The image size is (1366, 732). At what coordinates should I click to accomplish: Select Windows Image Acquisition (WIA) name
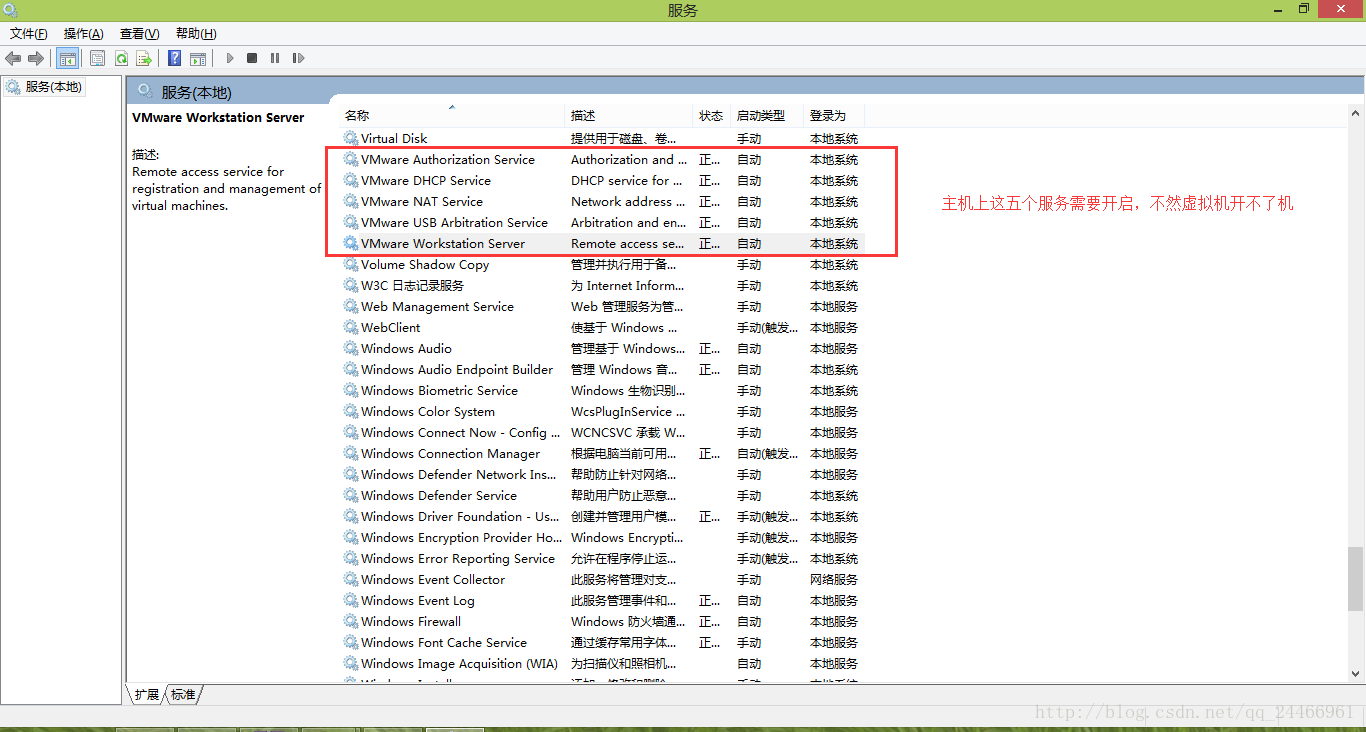[460, 663]
